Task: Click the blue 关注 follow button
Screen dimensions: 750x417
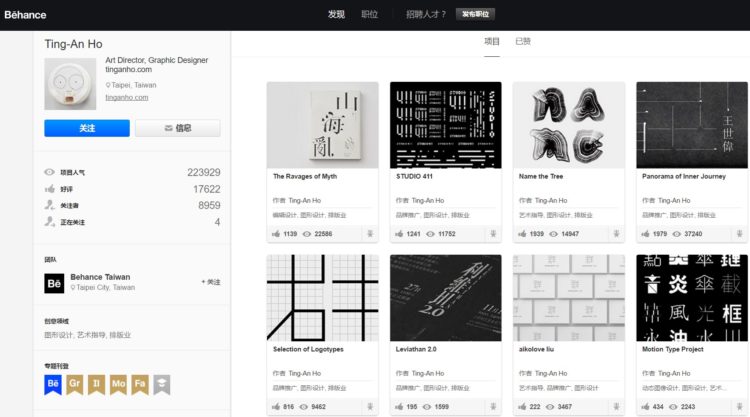Action: 87,128
